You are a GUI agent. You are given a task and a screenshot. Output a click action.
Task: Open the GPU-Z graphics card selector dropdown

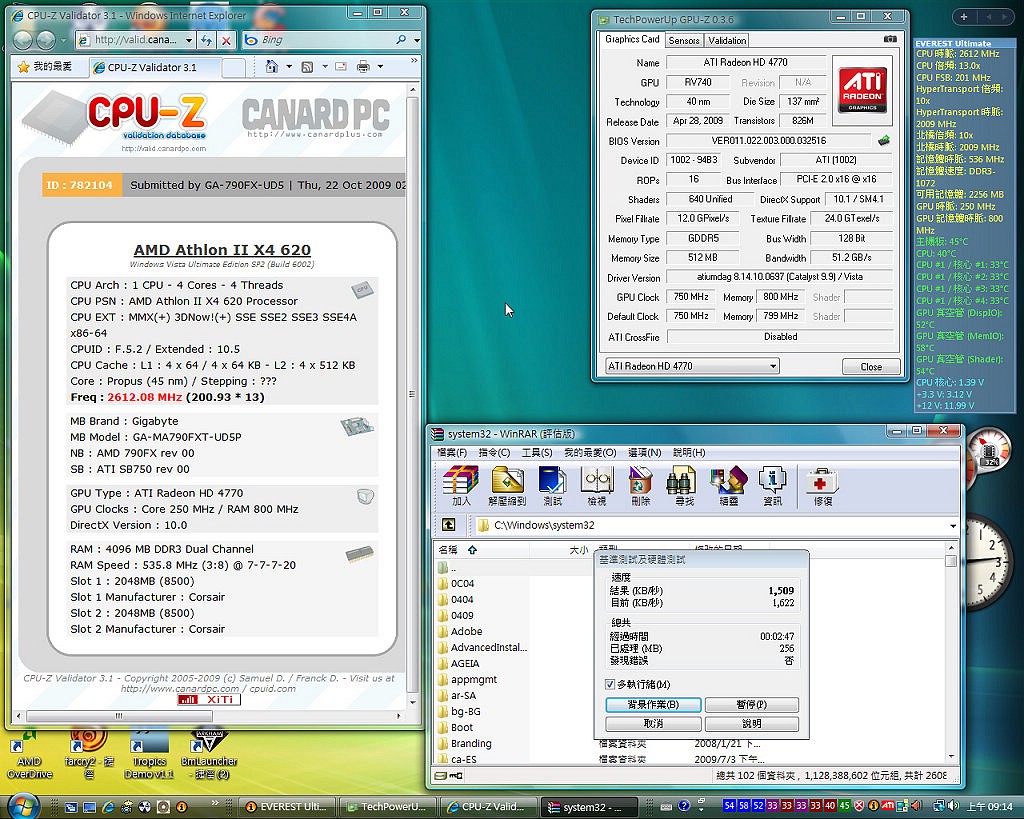692,366
